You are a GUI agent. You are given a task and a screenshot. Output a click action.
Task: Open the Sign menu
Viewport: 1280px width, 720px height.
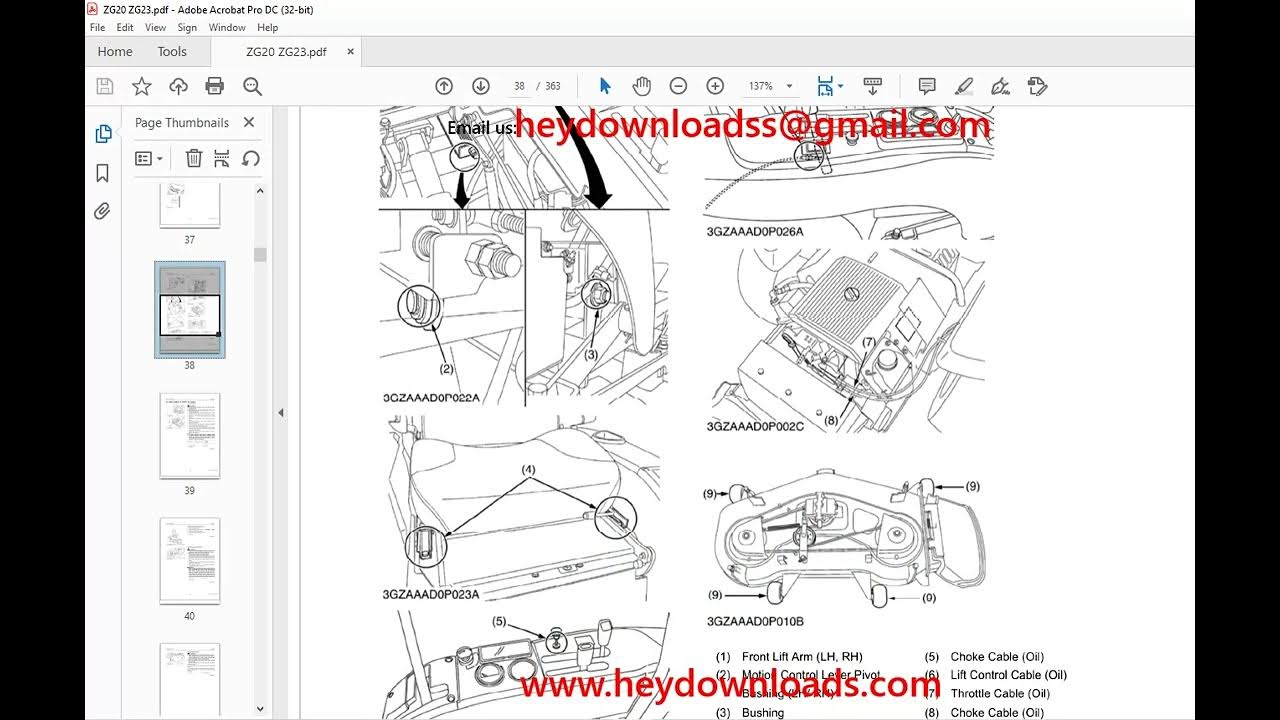click(x=187, y=28)
